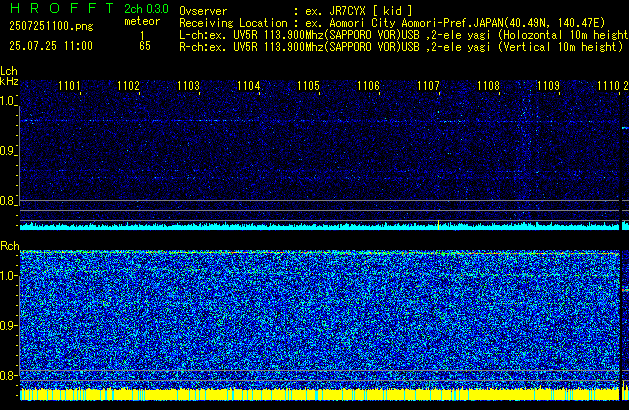This screenshot has height=410, width=629.
Task: Click the 1106 time marker
Action: (x=368, y=86)
